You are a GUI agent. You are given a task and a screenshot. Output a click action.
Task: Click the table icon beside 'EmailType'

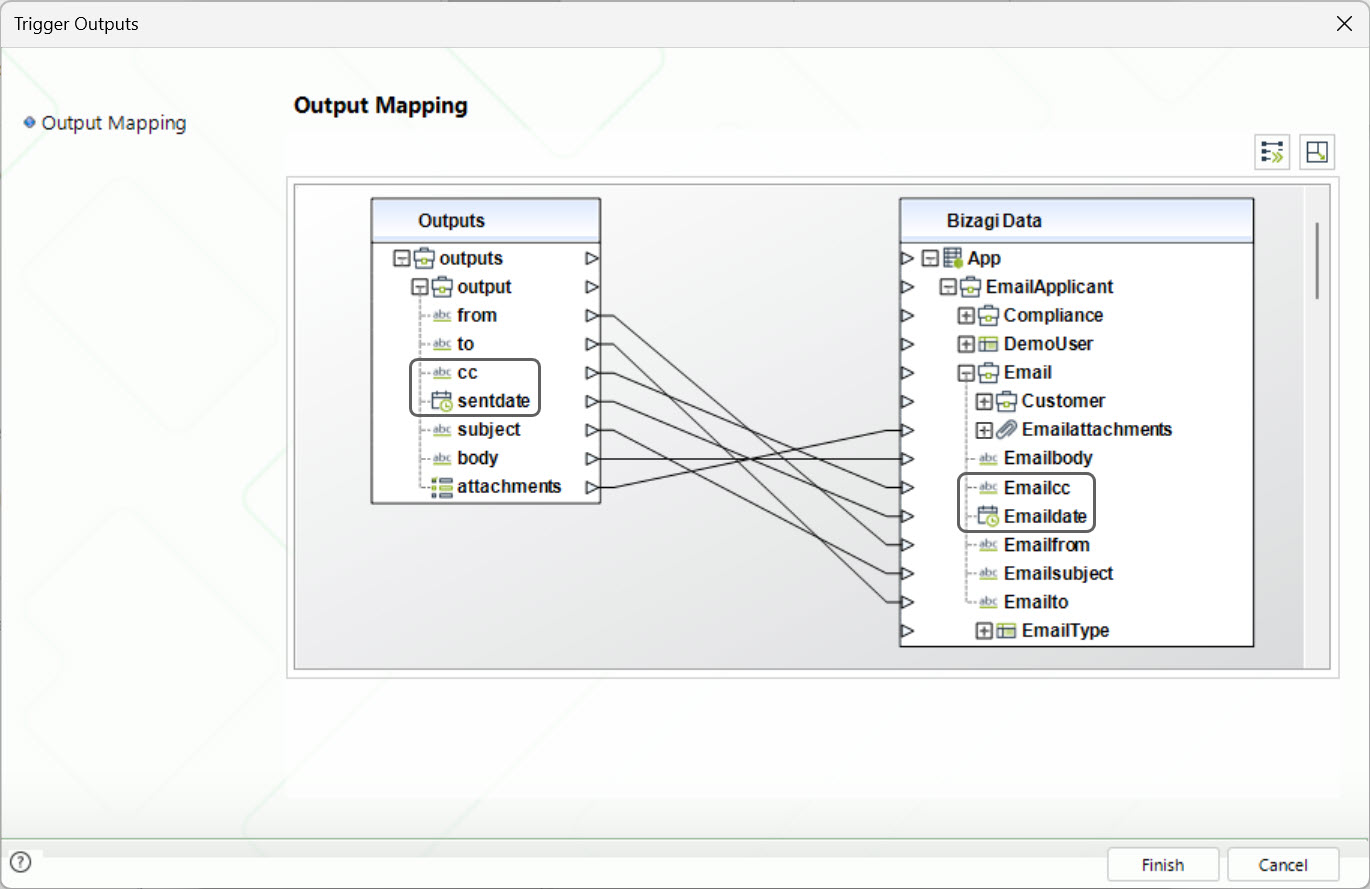click(x=1007, y=631)
